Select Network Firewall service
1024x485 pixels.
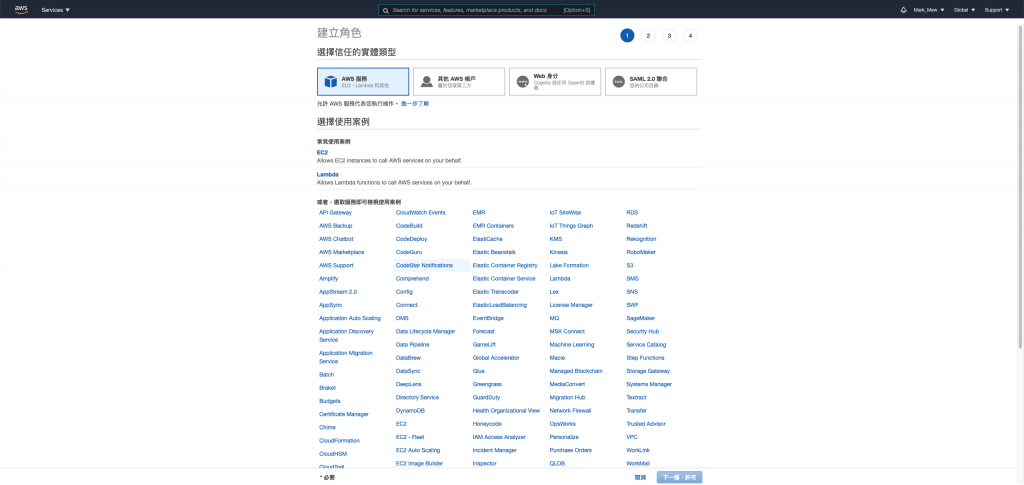570,411
